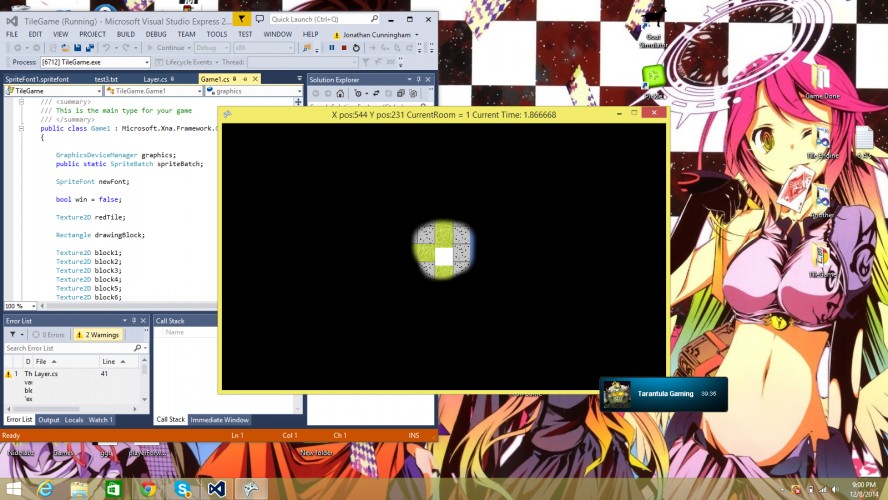Open the graphics member dropdown
The height and width of the screenshot is (500, 888).
[299, 91]
